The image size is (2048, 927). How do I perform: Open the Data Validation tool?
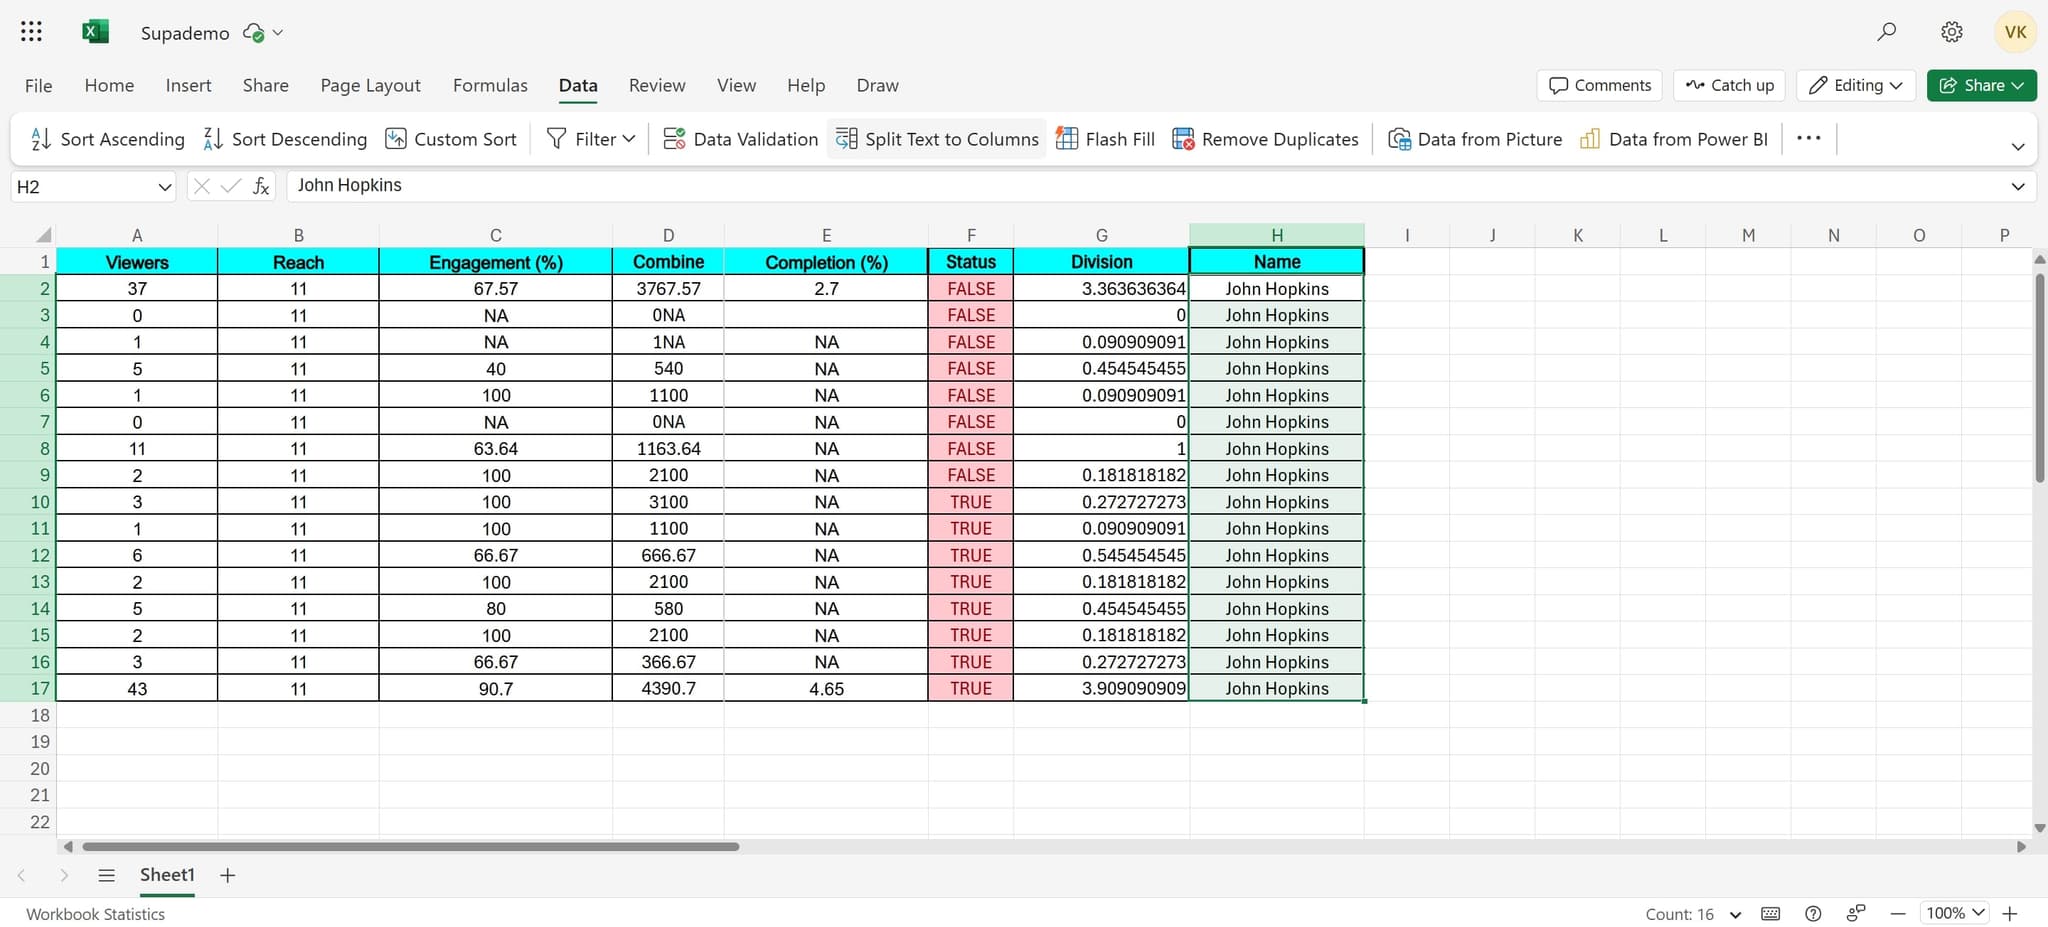click(x=740, y=139)
